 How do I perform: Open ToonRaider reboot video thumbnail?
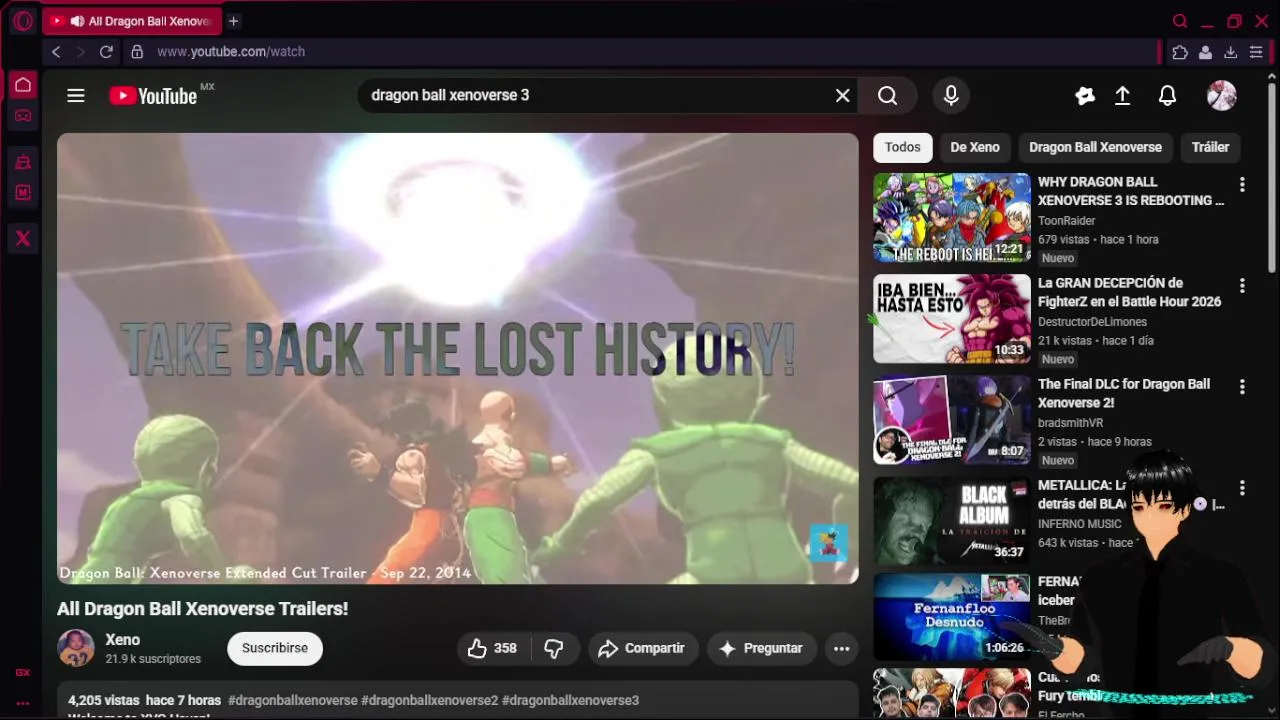click(952, 218)
